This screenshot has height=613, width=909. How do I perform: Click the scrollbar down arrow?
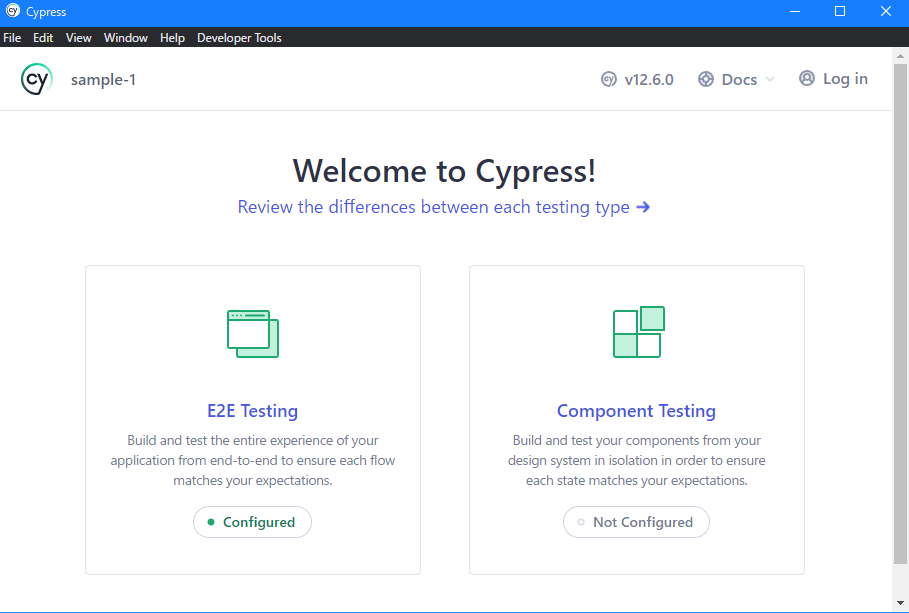click(900, 603)
